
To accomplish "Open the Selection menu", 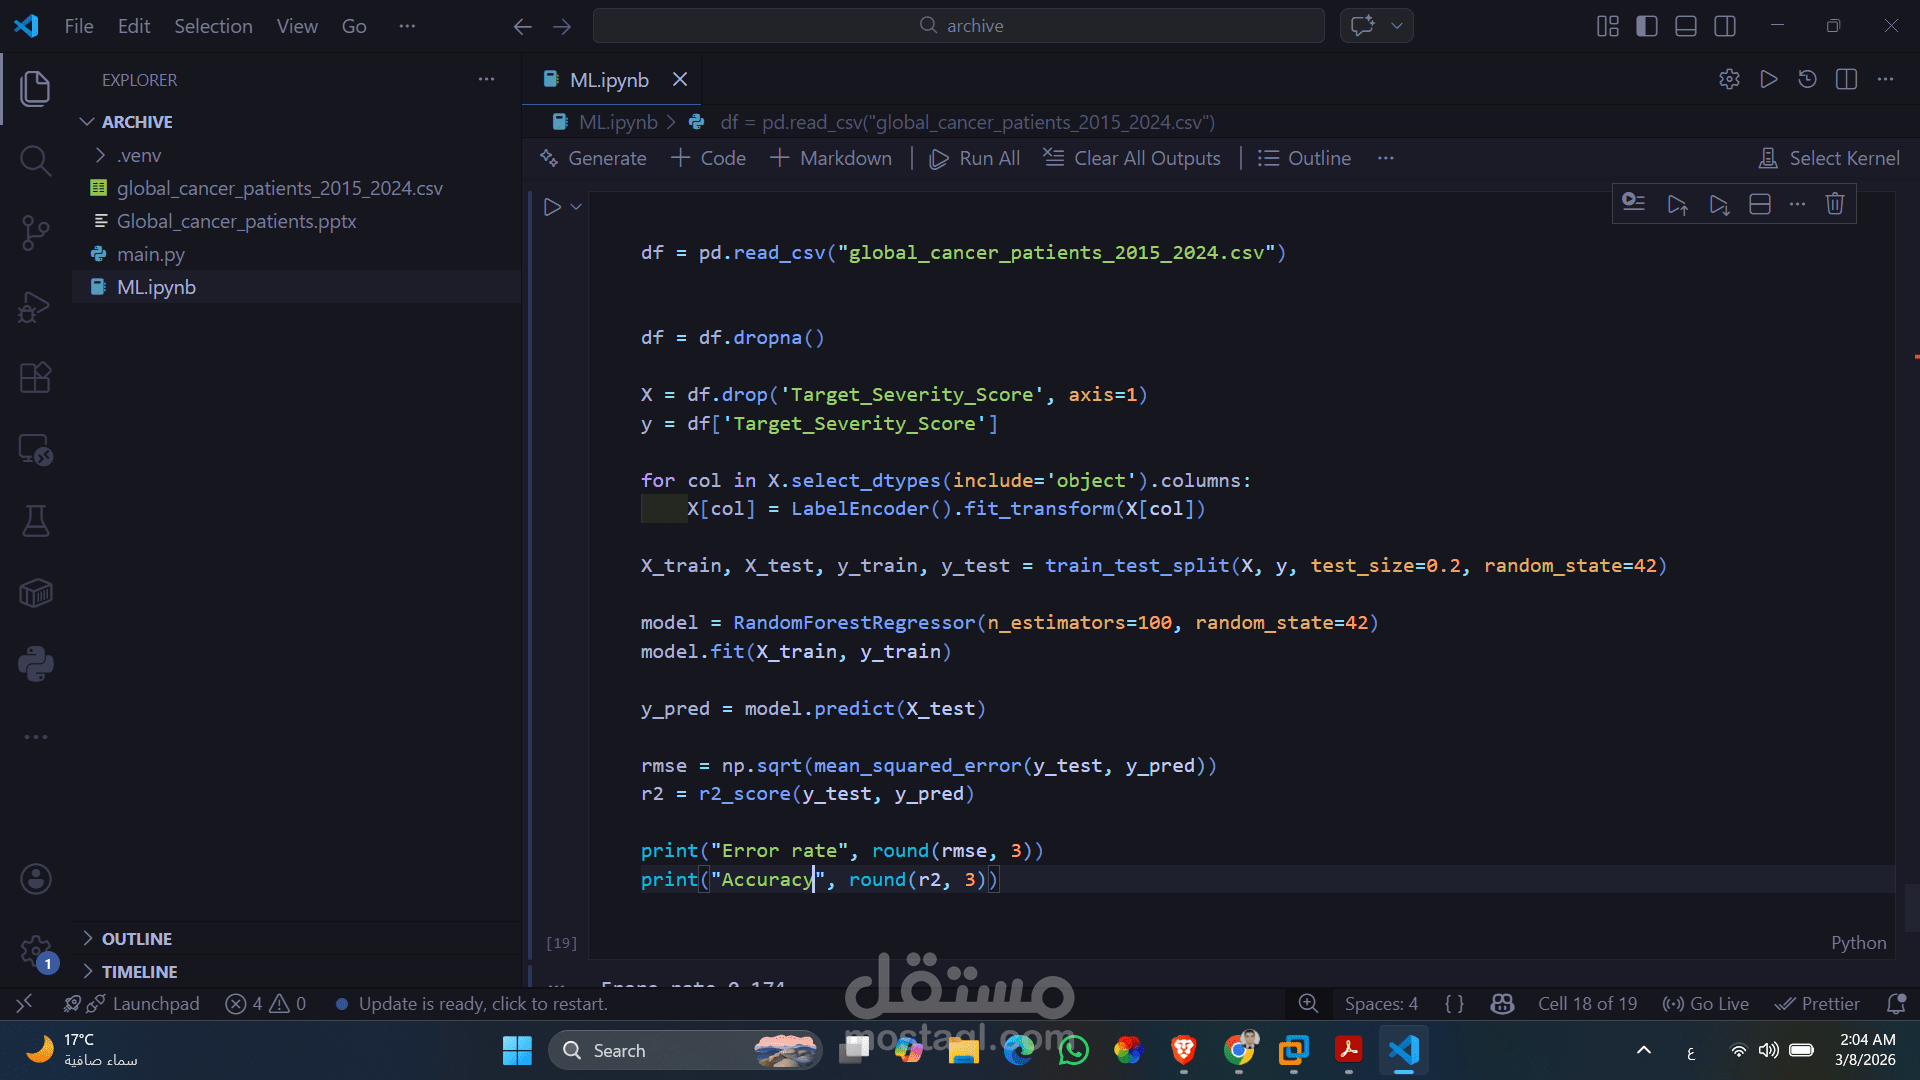I will (213, 26).
